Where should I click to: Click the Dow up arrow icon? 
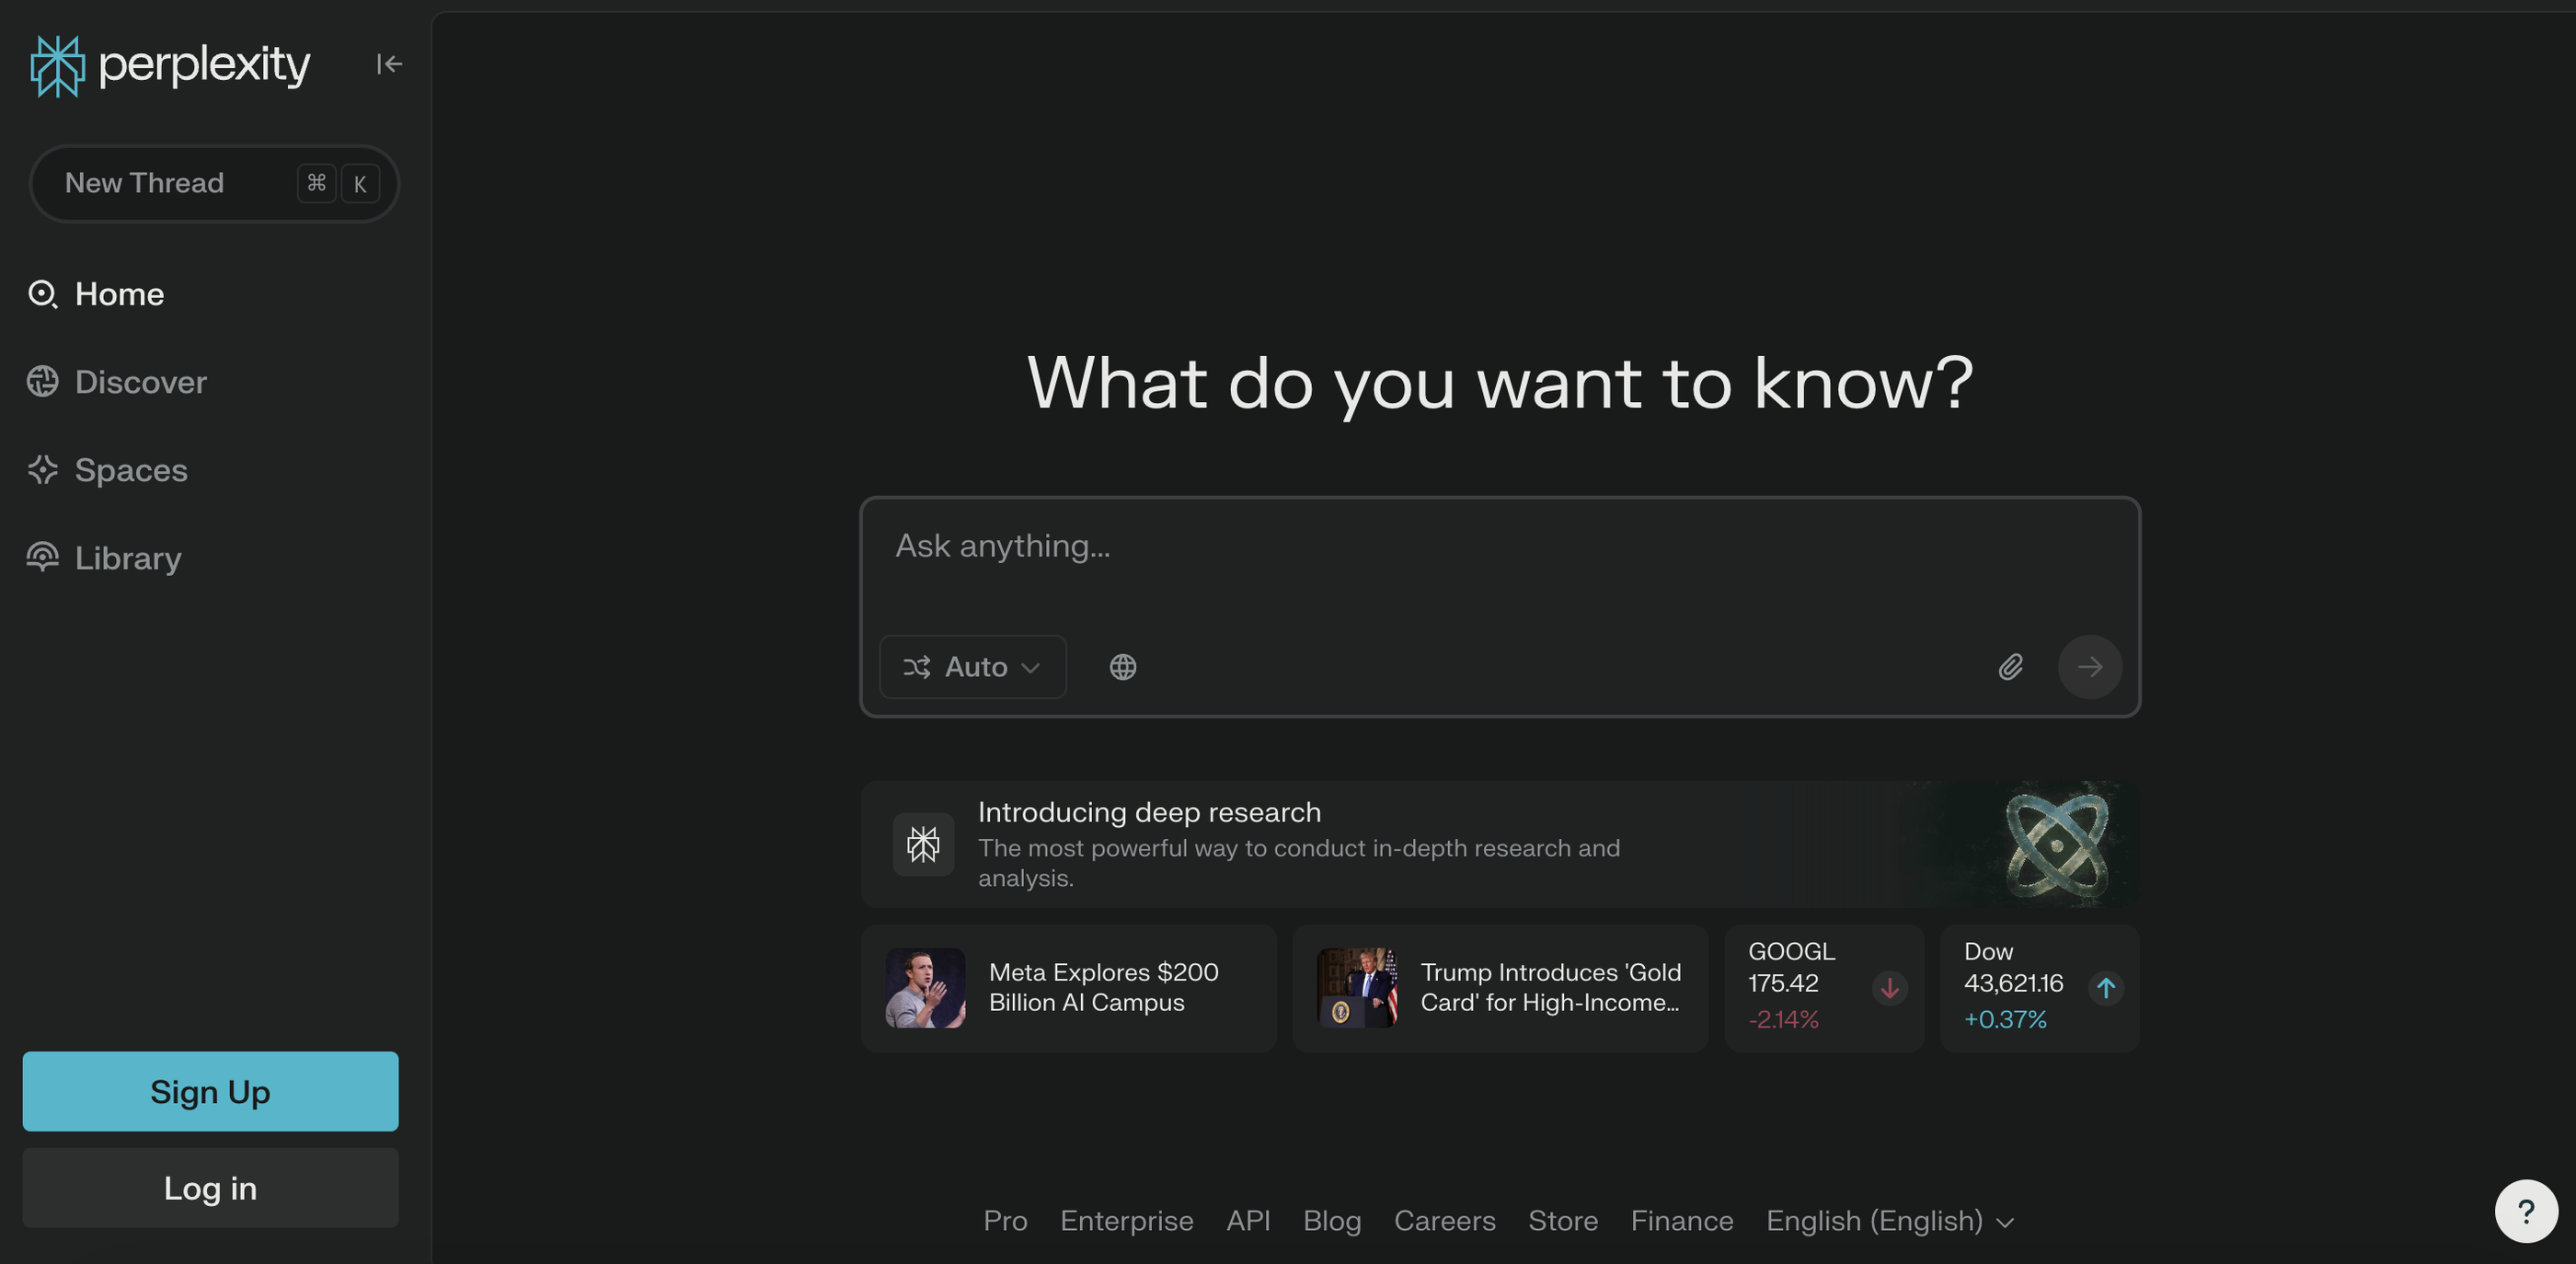click(2106, 988)
